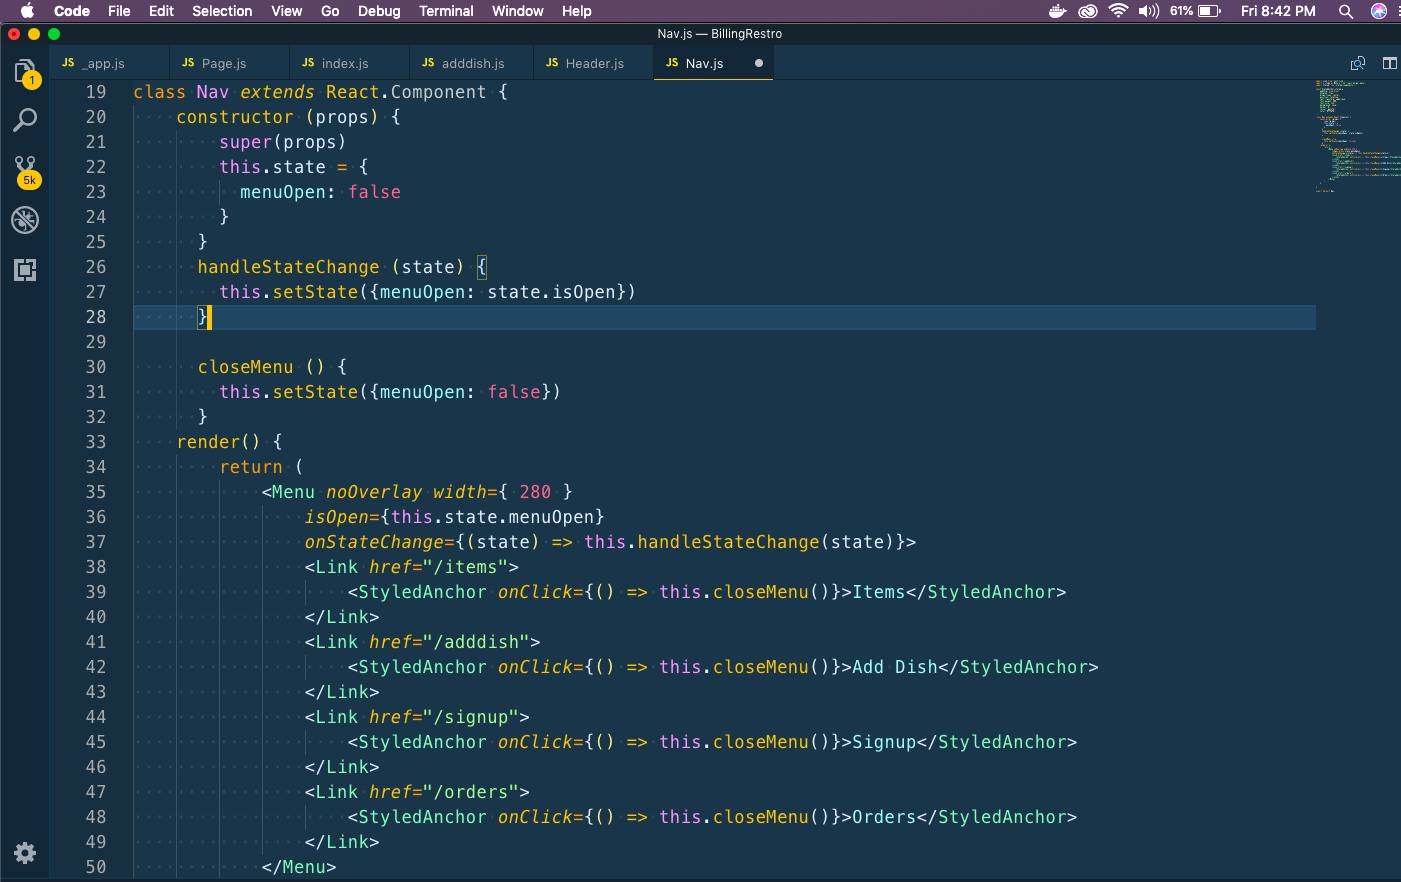The width and height of the screenshot is (1401, 882).
Task: Open the Debug view (no-bug icon)
Action: [25, 219]
